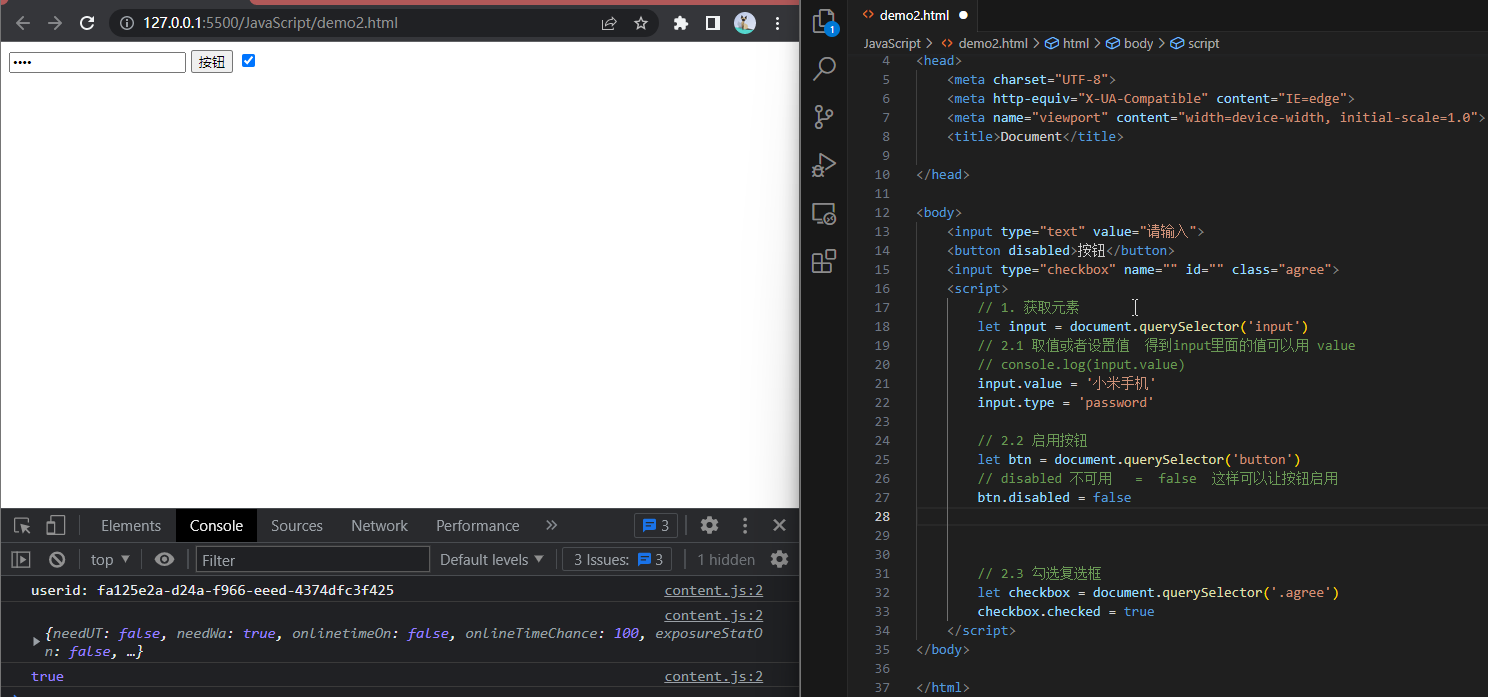The width and height of the screenshot is (1488, 697).
Task: Open Source Control view
Action: pyautogui.click(x=824, y=117)
